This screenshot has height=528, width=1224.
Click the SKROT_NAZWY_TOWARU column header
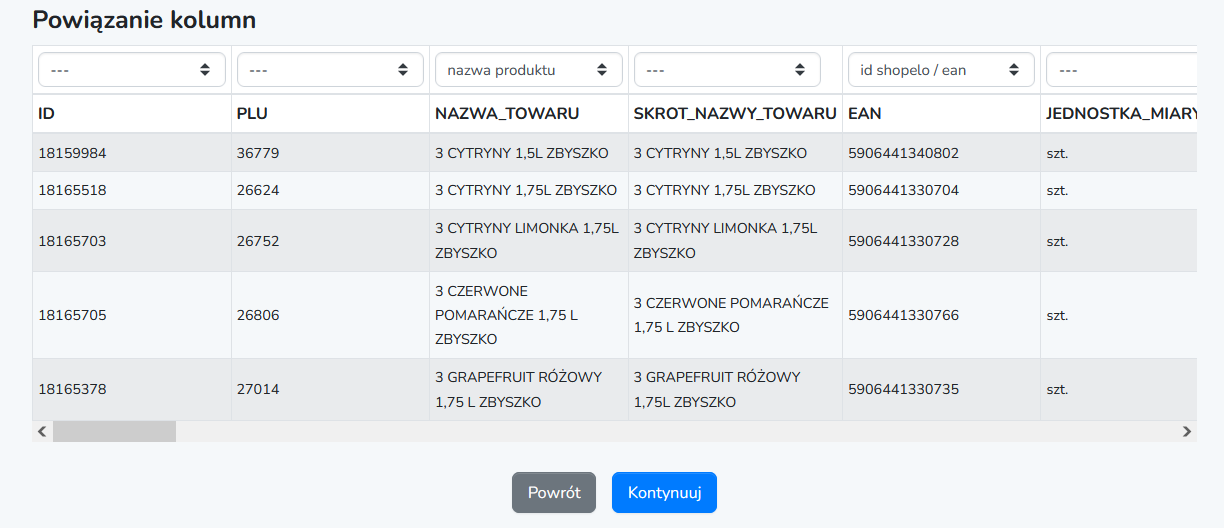pyautogui.click(x=735, y=114)
